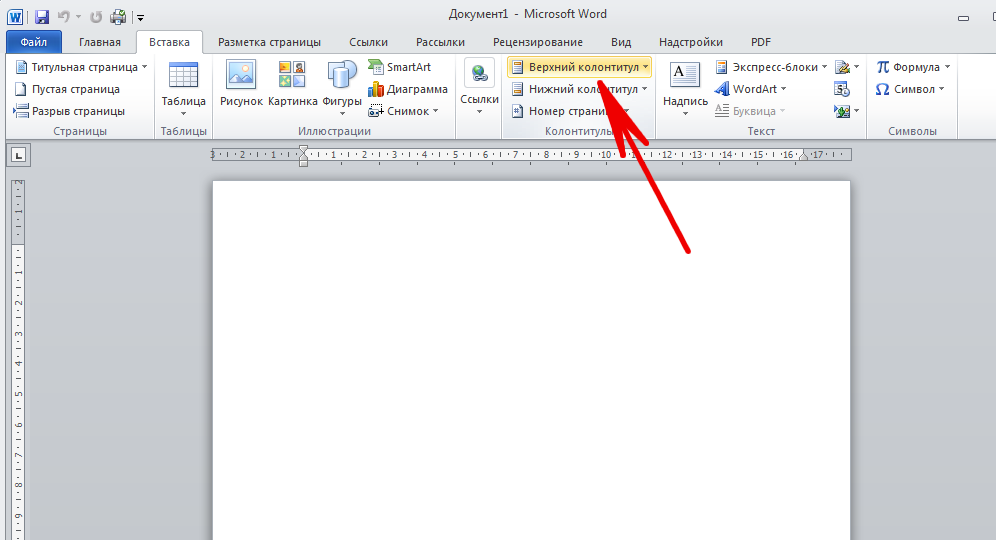Click the Save floppy disk icon

point(42,17)
